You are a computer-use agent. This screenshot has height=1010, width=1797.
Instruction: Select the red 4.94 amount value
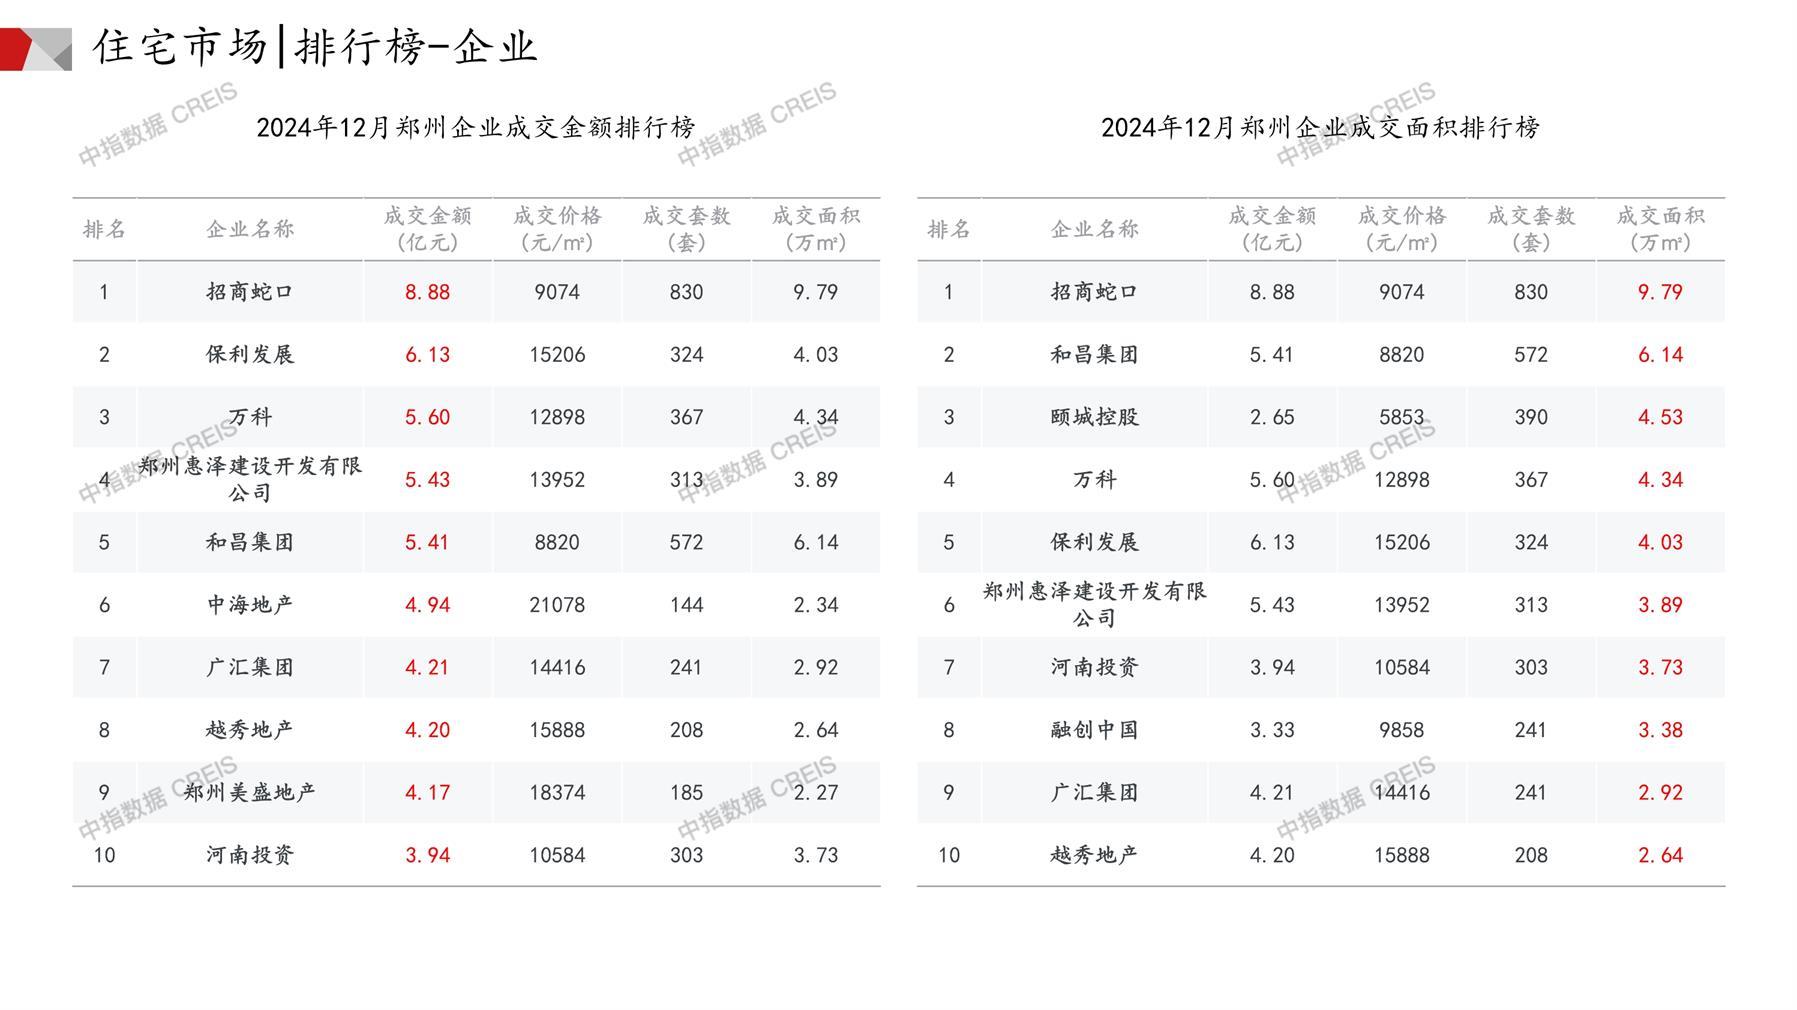(427, 605)
